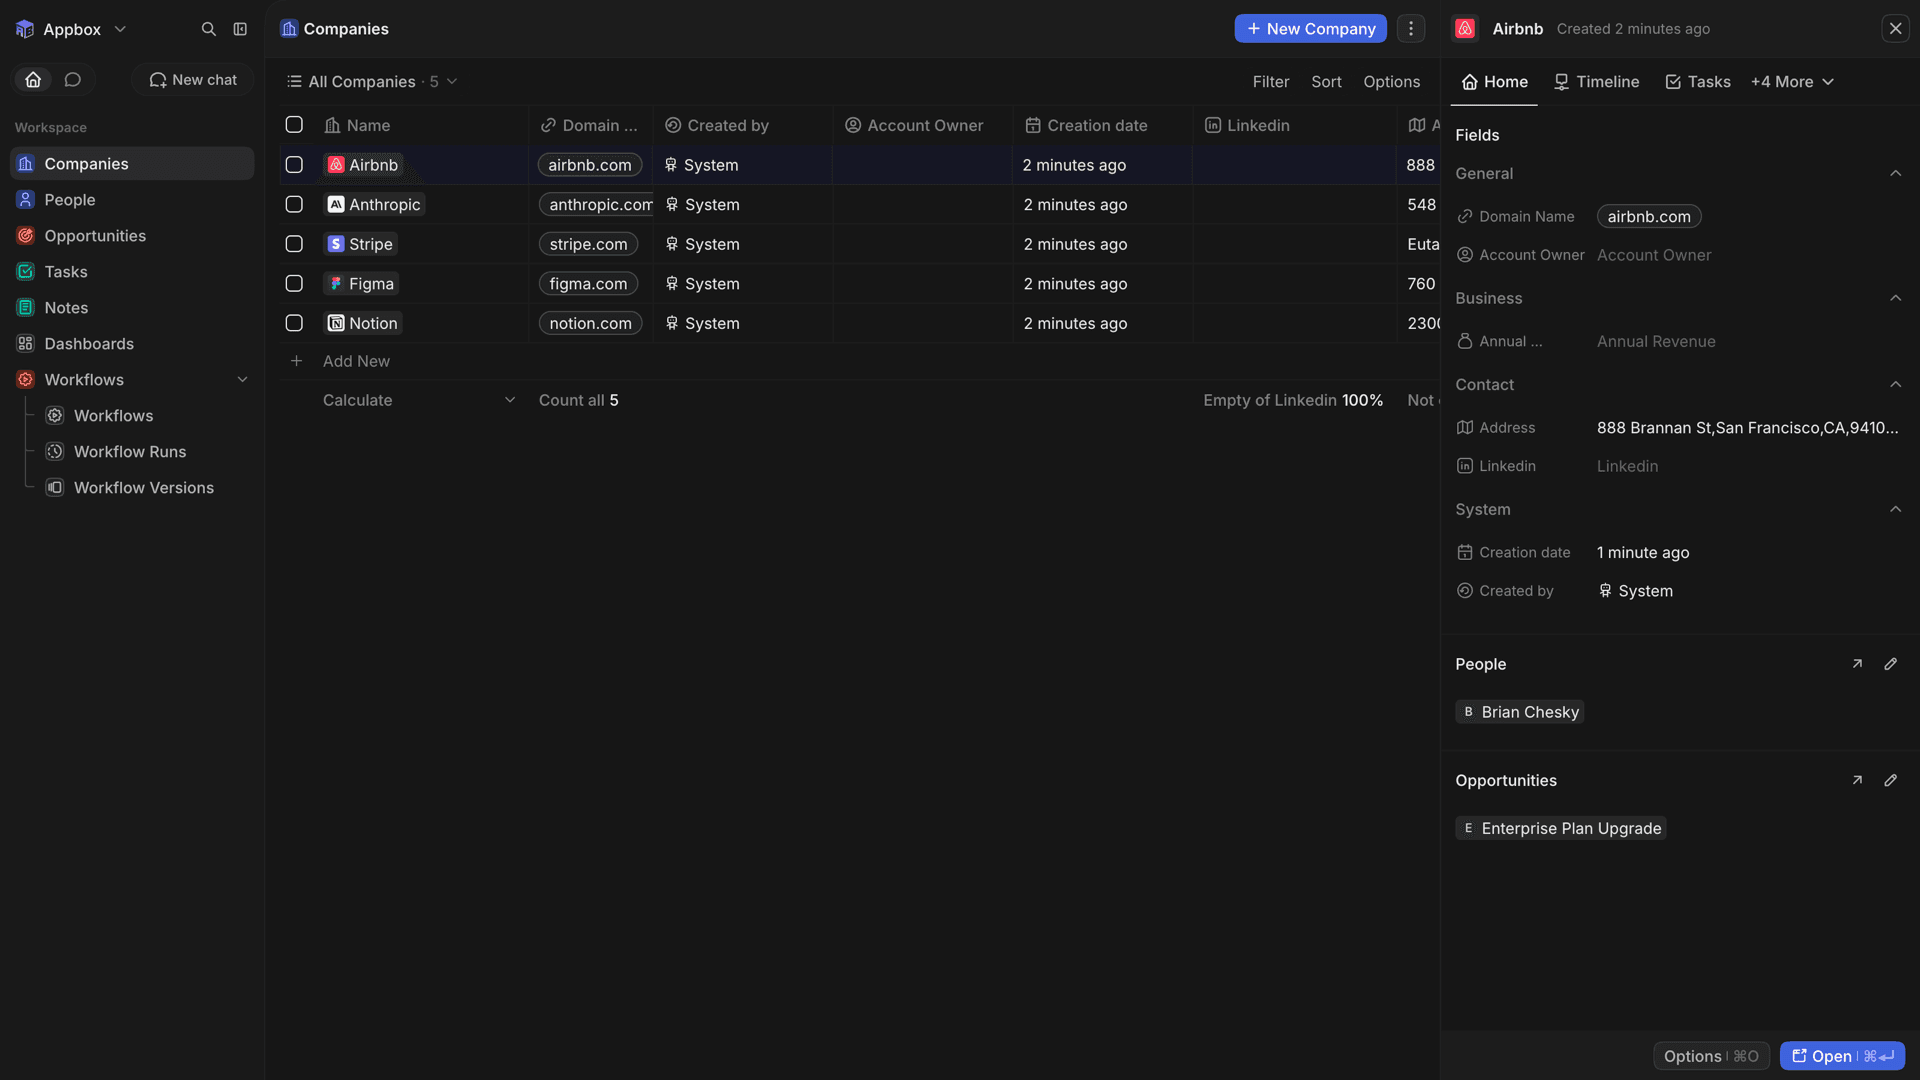
Task: Collapse the General fields section
Action: tap(1895, 174)
